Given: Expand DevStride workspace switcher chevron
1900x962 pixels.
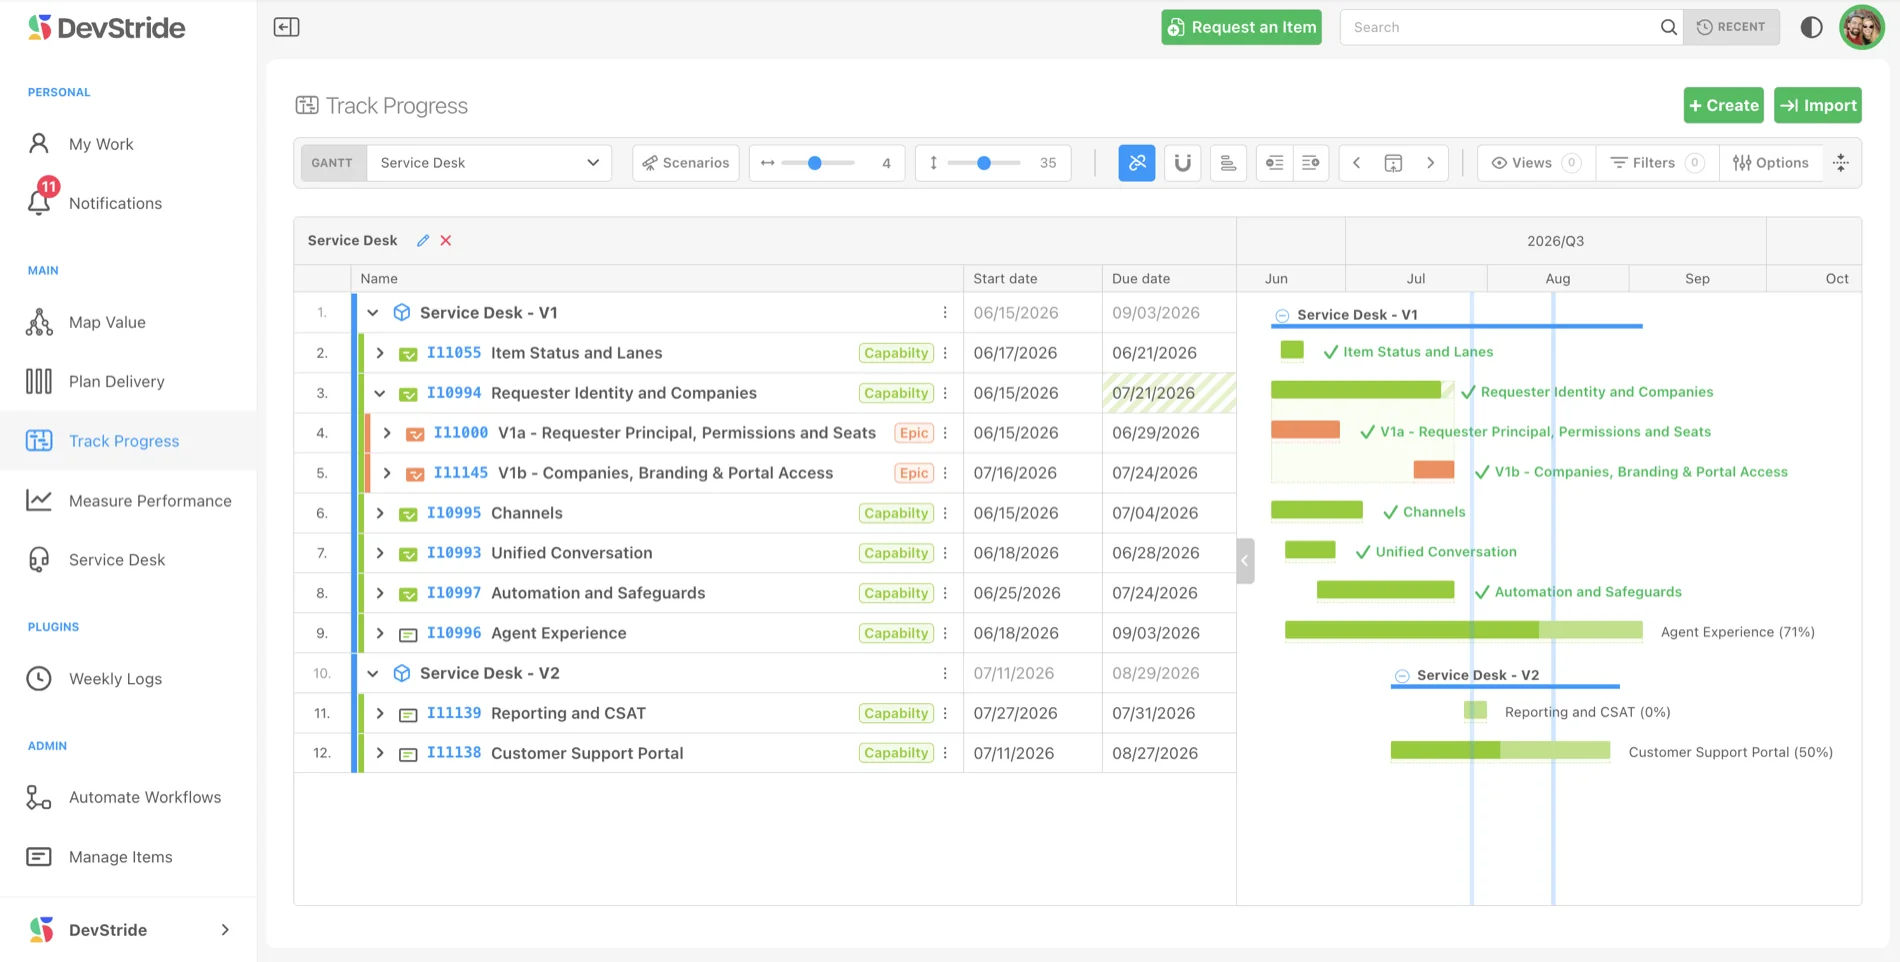Looking at the screenshot, I should [225, 930].
